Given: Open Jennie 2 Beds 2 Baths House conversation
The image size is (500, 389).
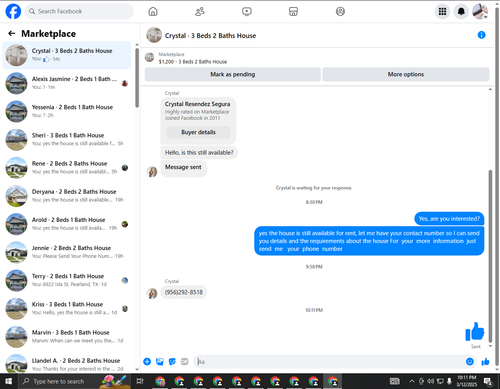Looking at the screenshot, I should coord(67,252).
